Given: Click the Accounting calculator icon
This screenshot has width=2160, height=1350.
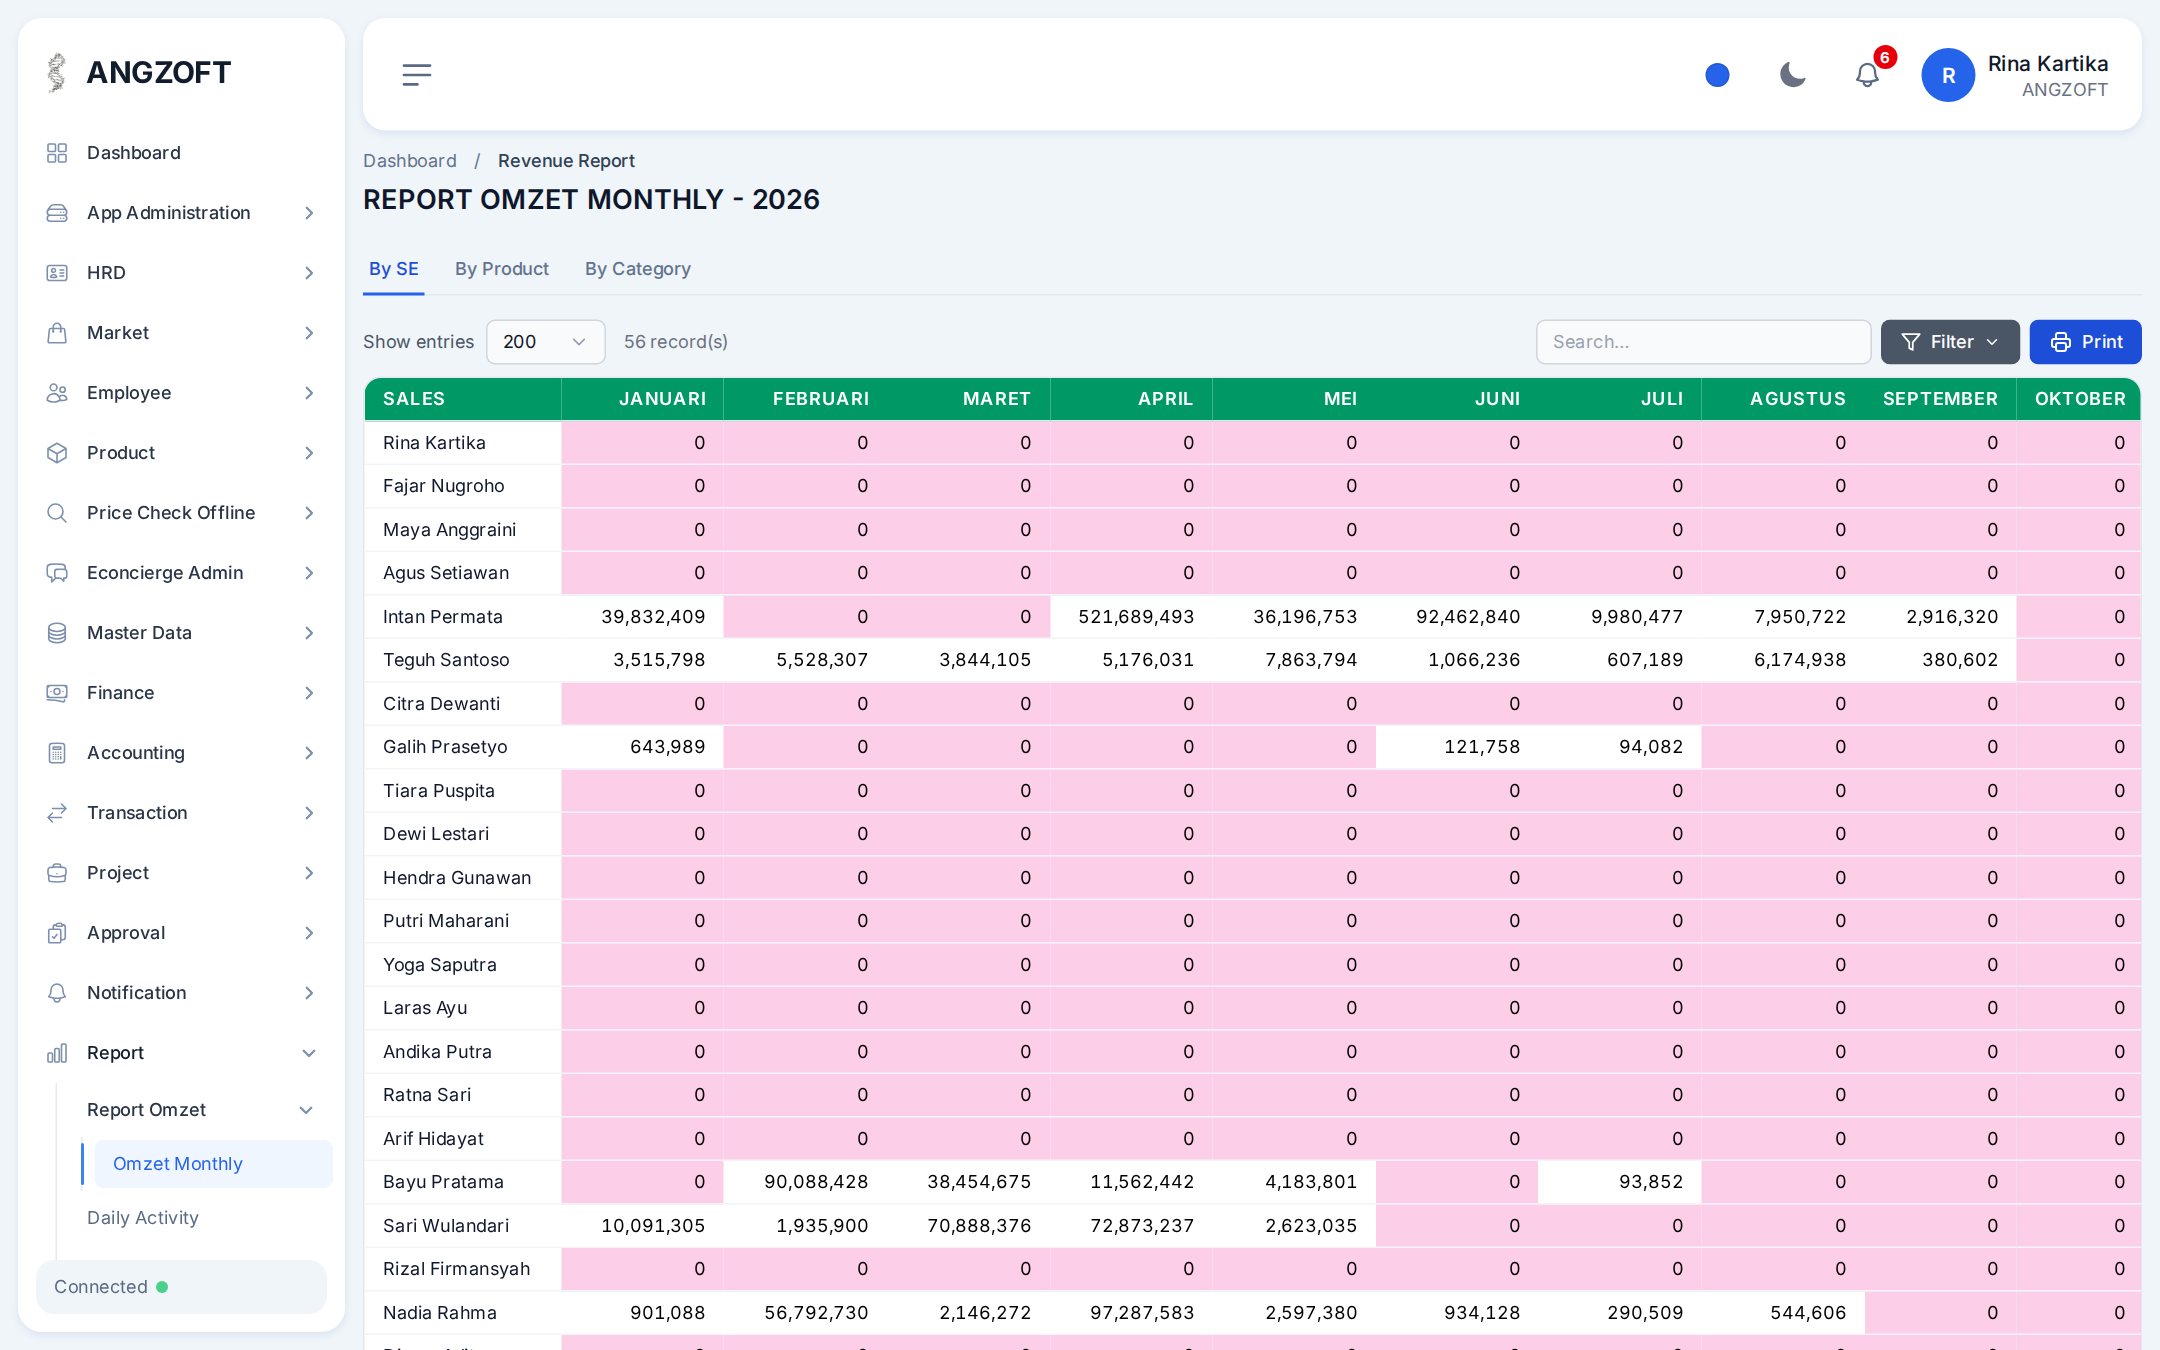Looking at the screenshot, I should coord(57,753).
